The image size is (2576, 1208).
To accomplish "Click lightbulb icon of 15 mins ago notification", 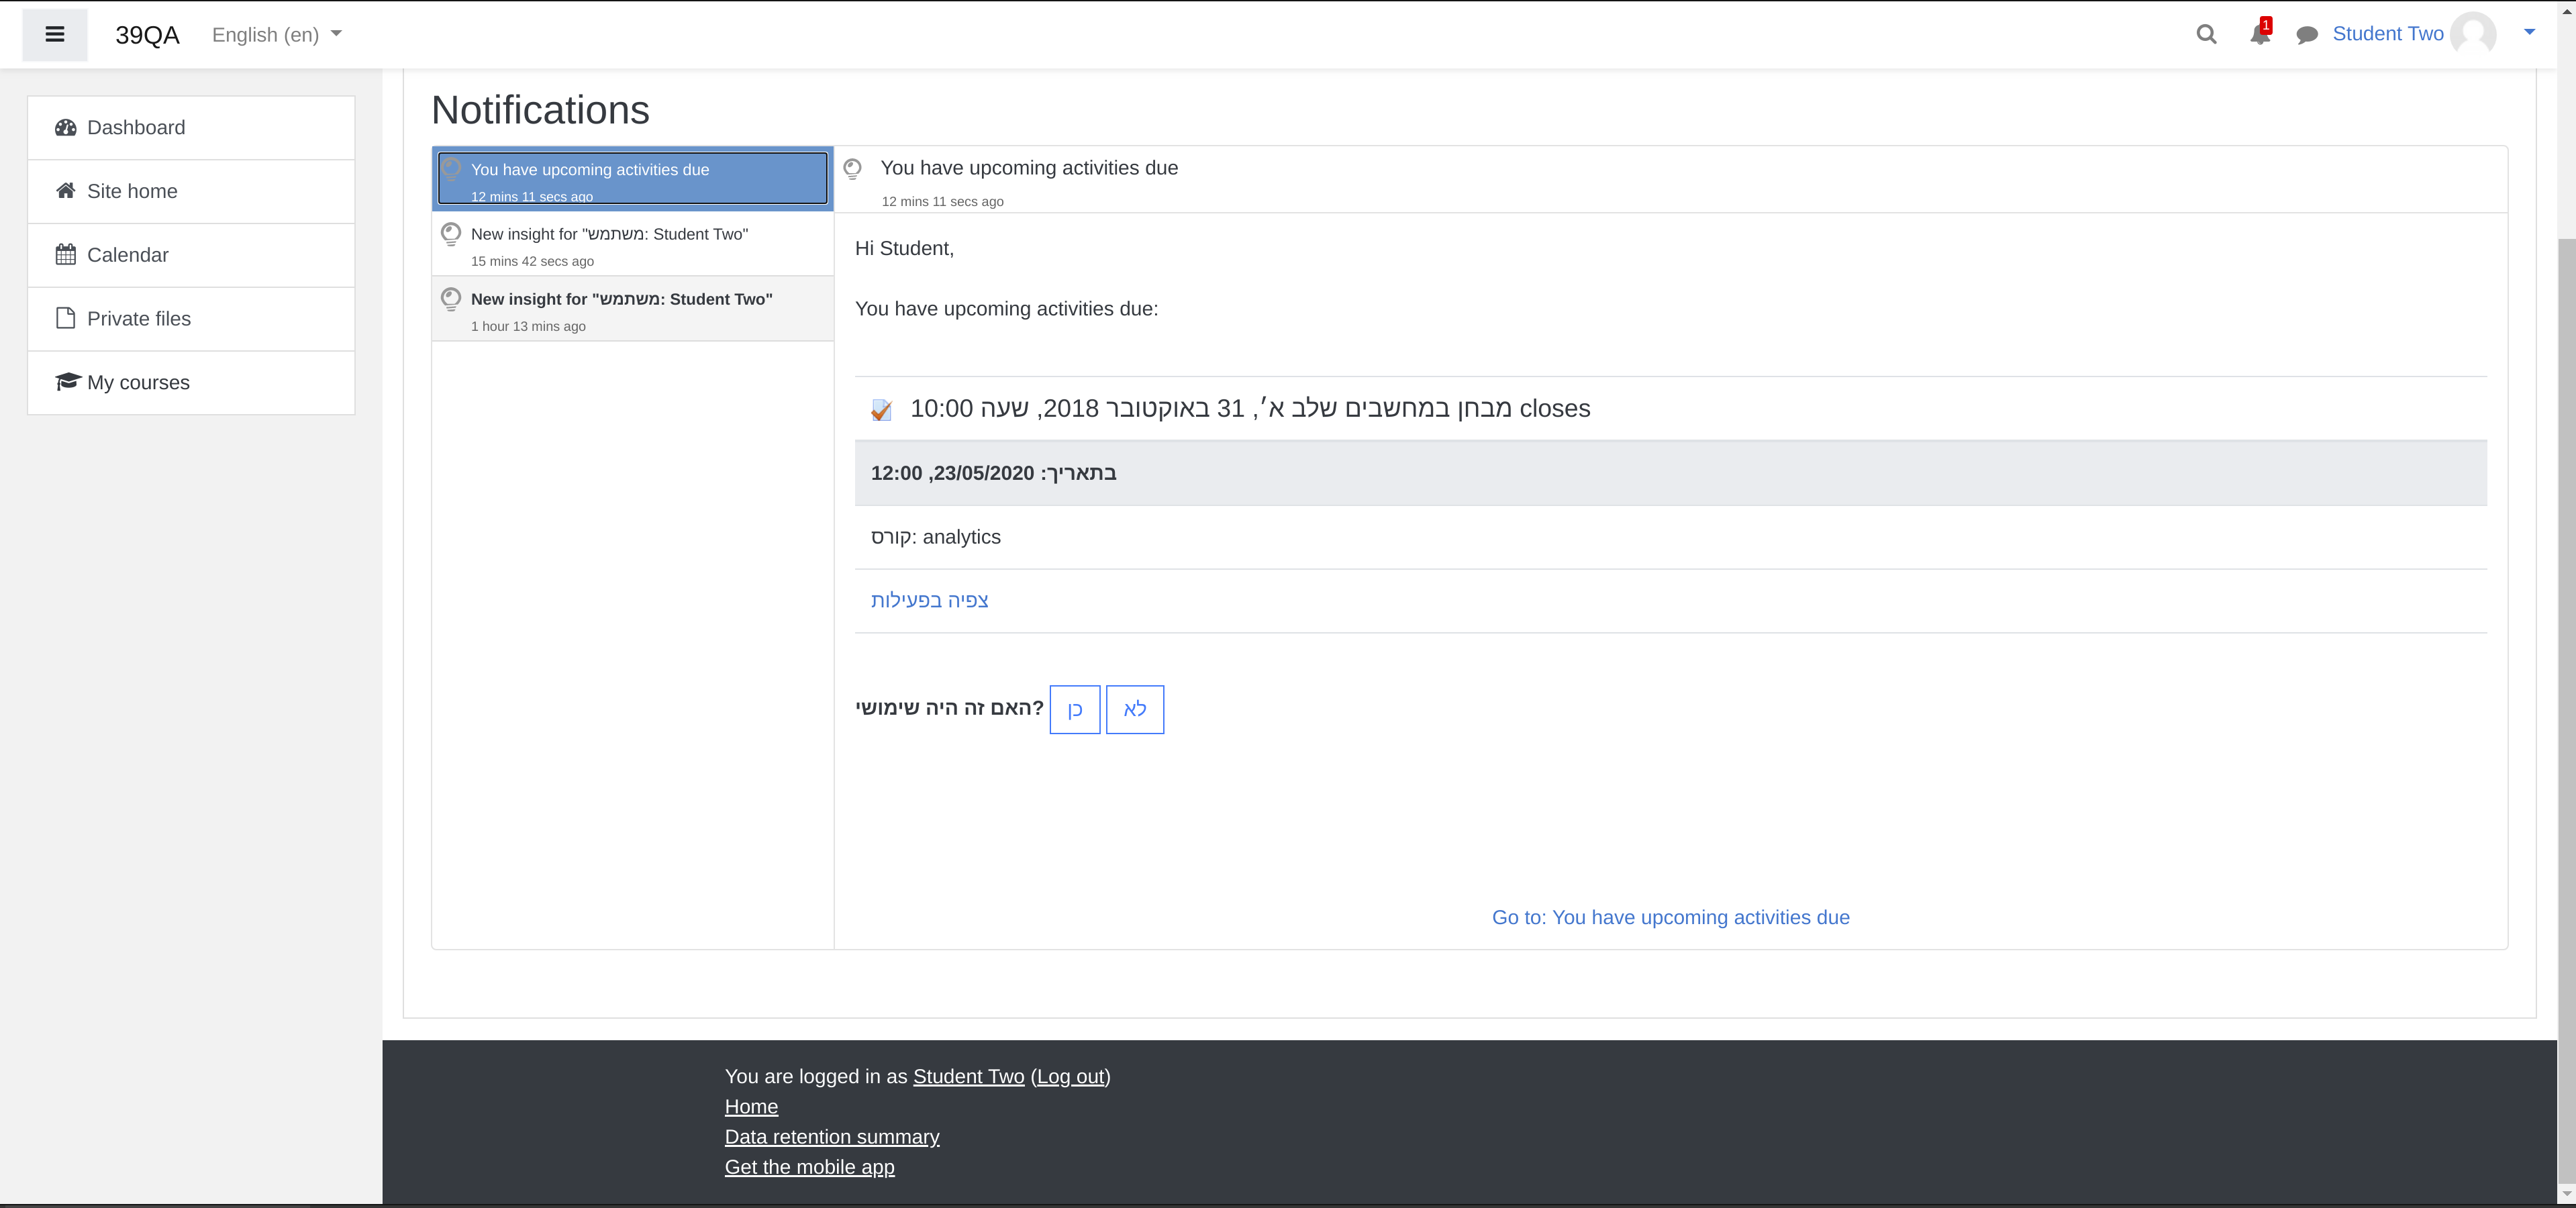I will [x=451, y=234].
